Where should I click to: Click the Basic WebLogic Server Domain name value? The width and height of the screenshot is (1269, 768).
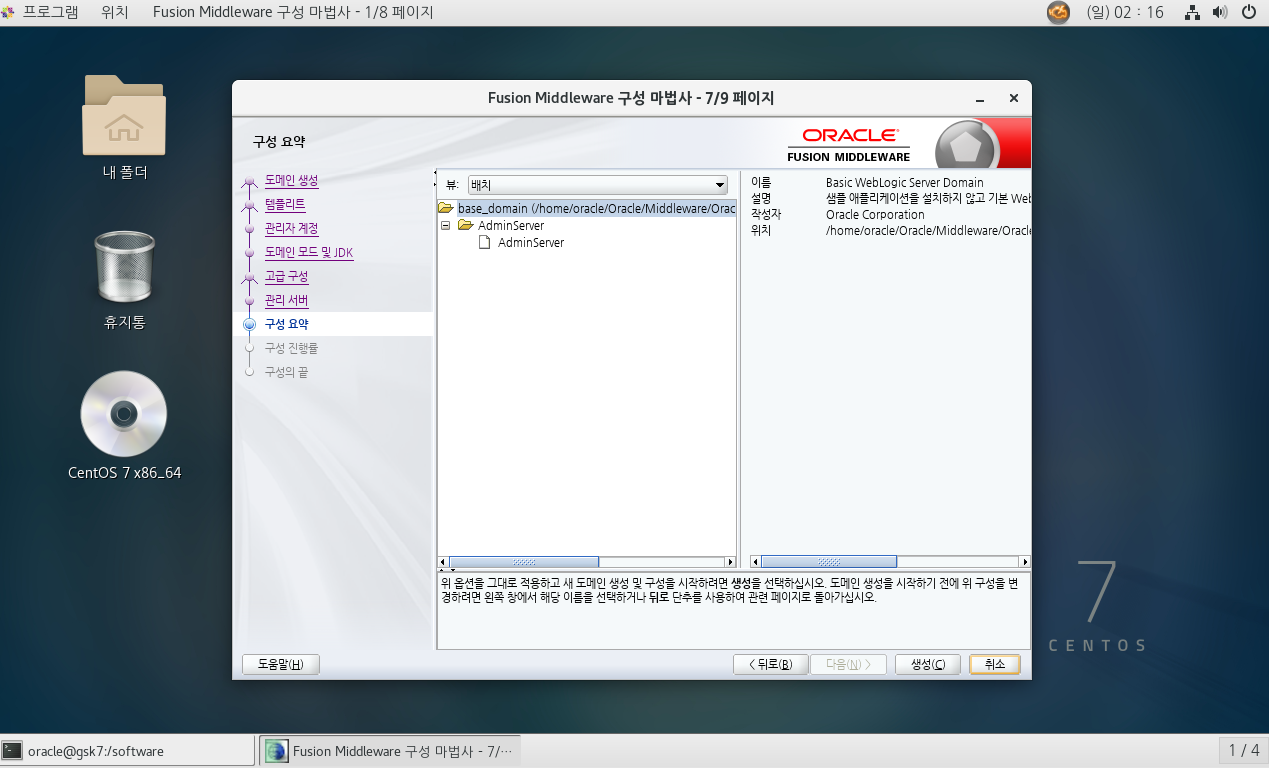pos(905,182)
